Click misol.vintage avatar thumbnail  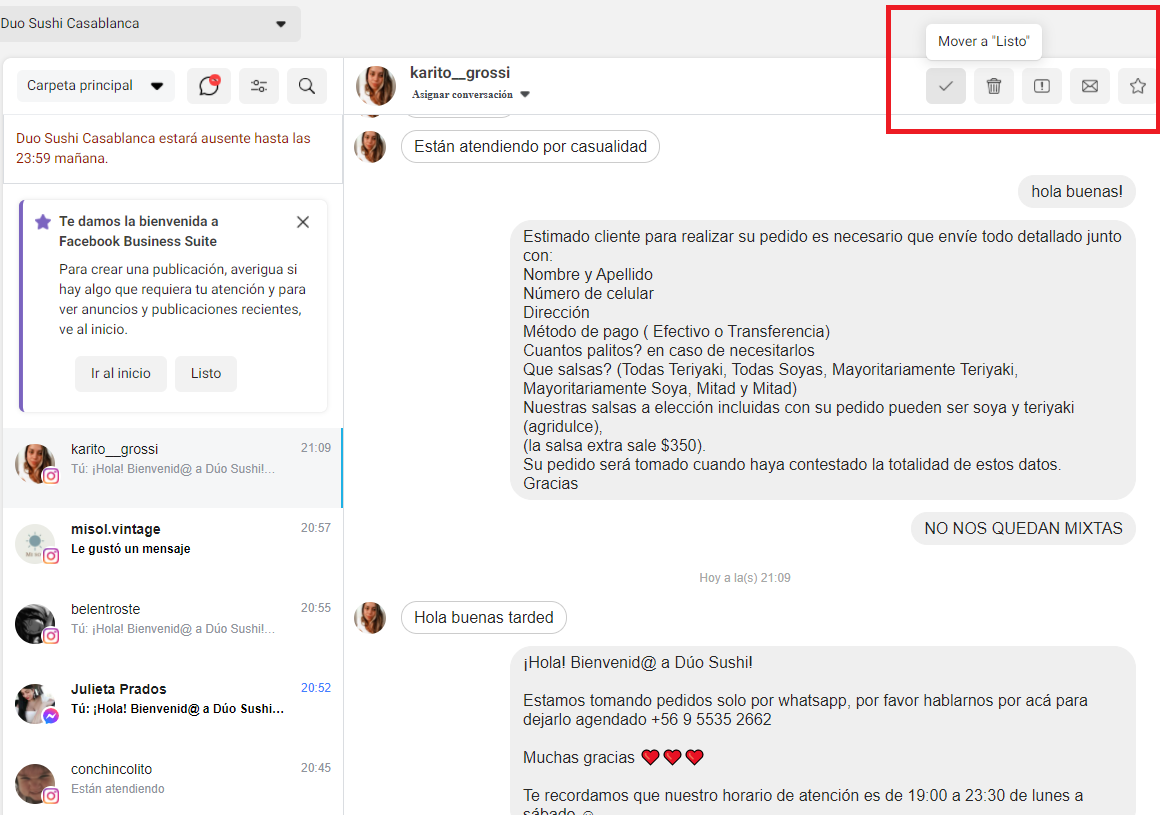(36, 544)
